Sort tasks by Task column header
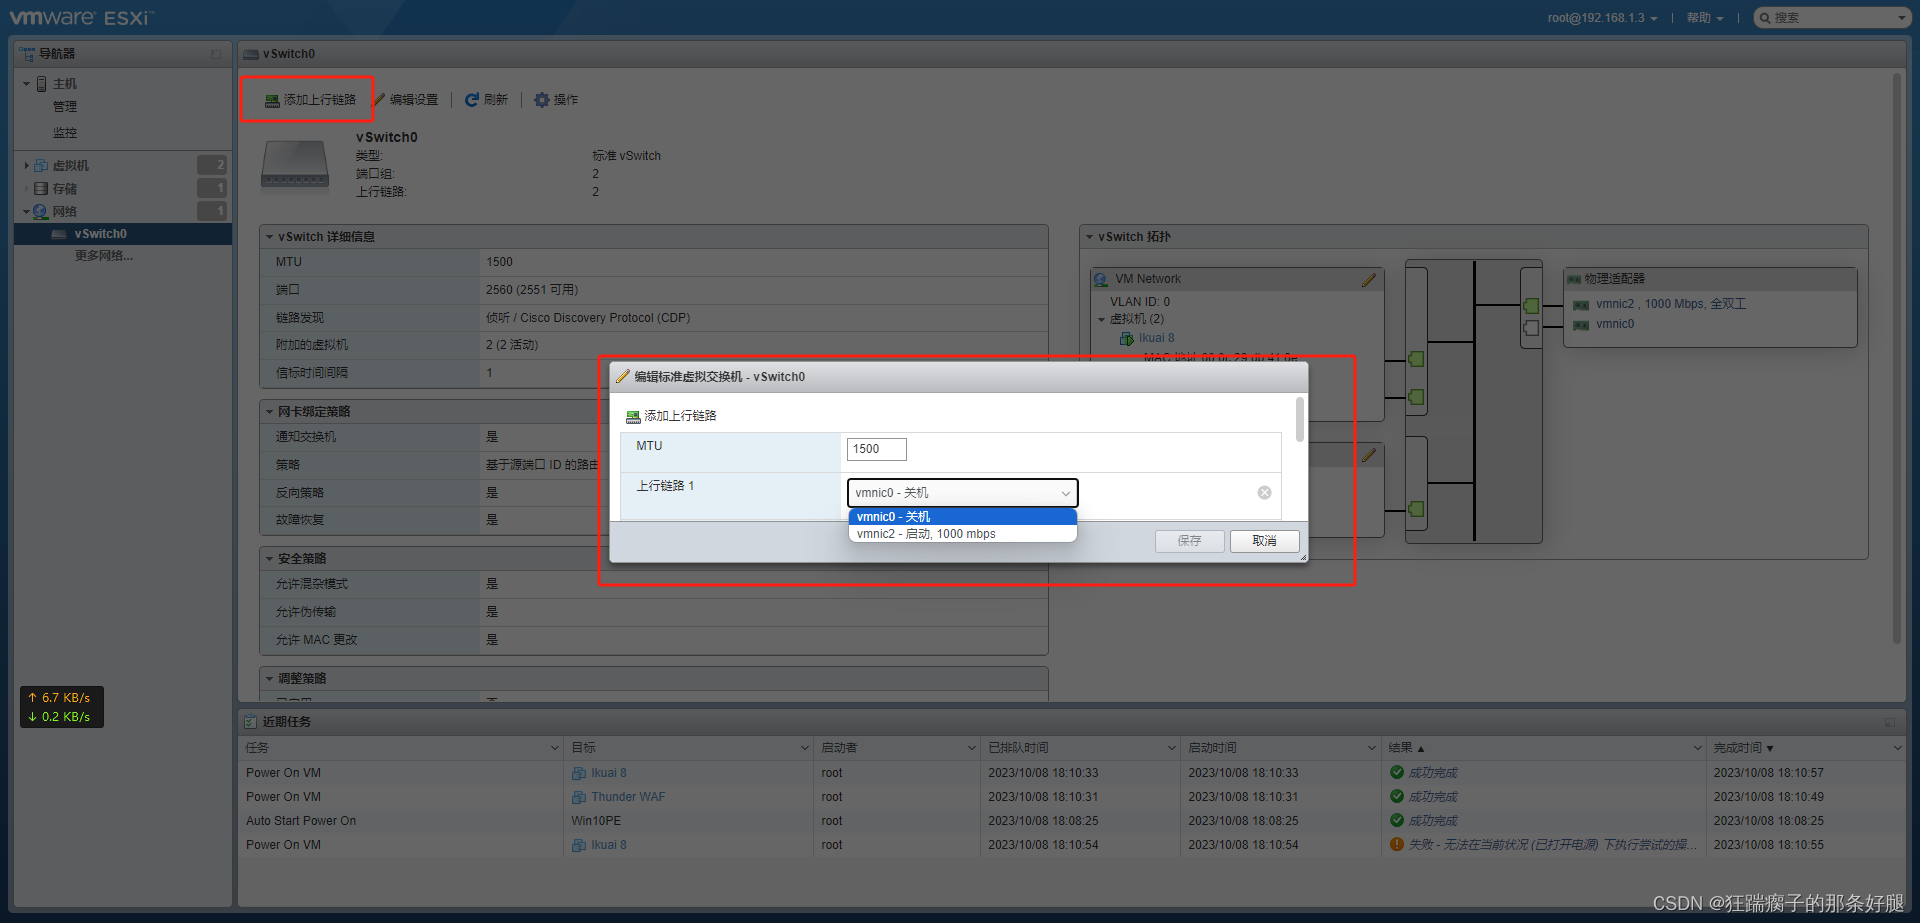 tap(401, 748)
